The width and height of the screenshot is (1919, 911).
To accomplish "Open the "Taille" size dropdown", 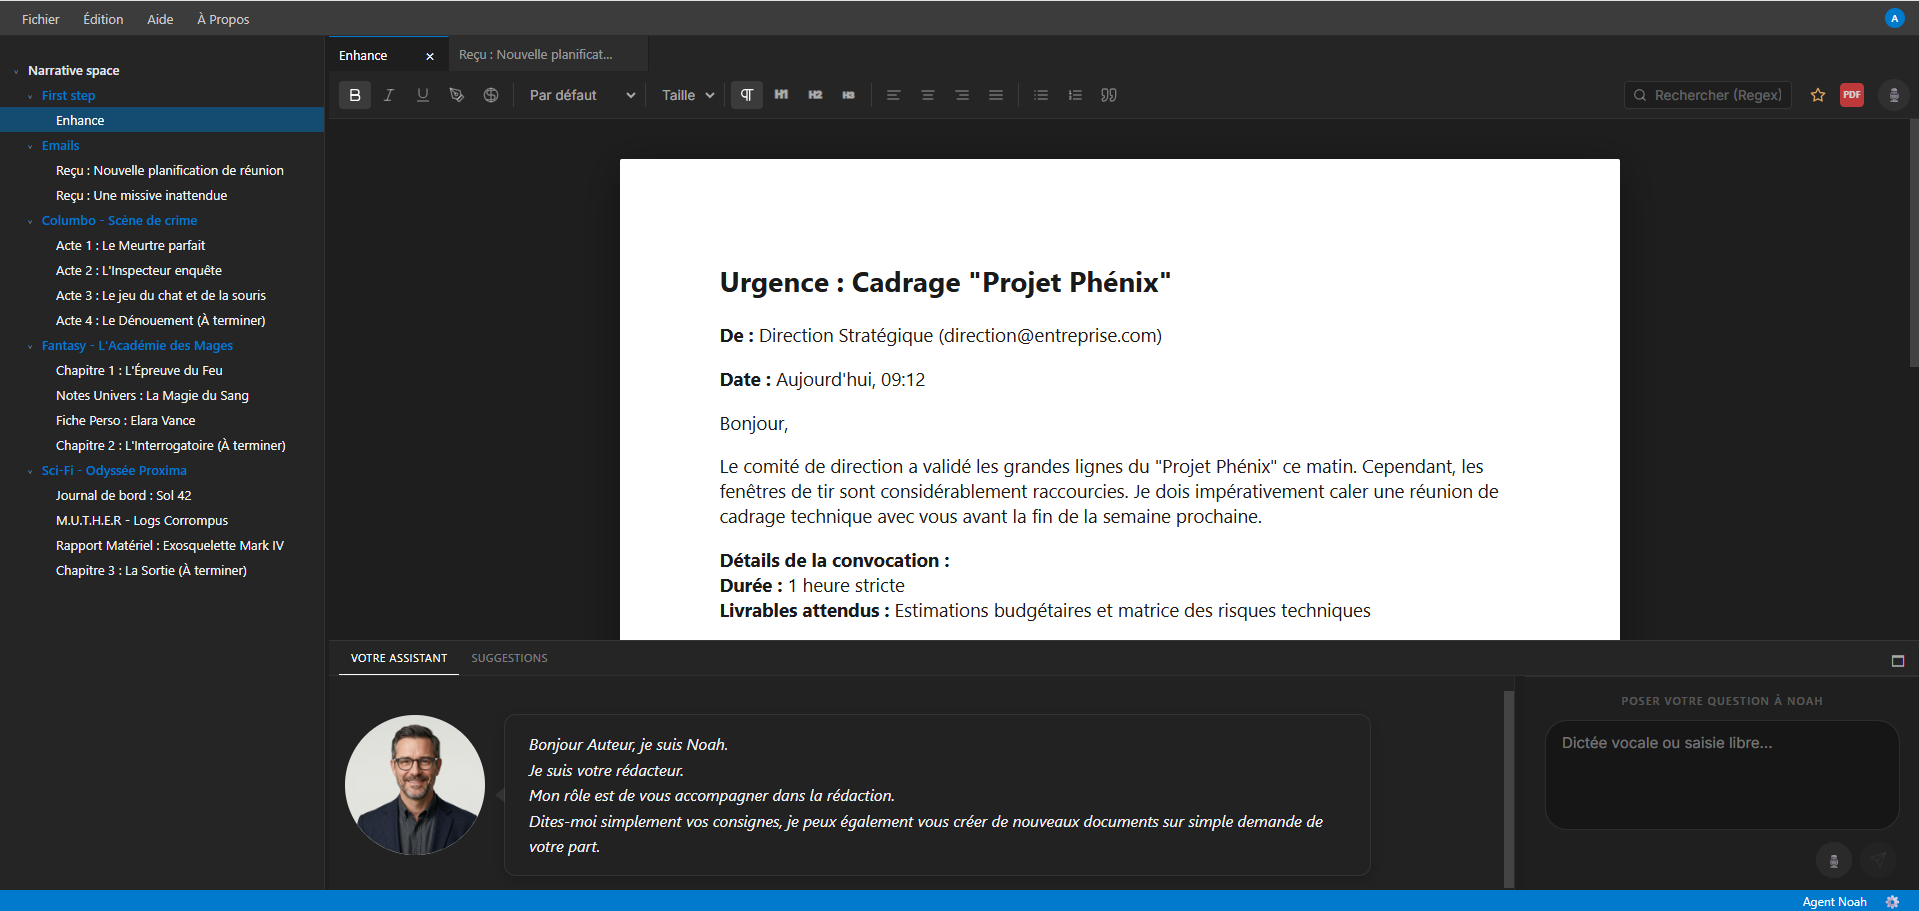I will [688, 95].
